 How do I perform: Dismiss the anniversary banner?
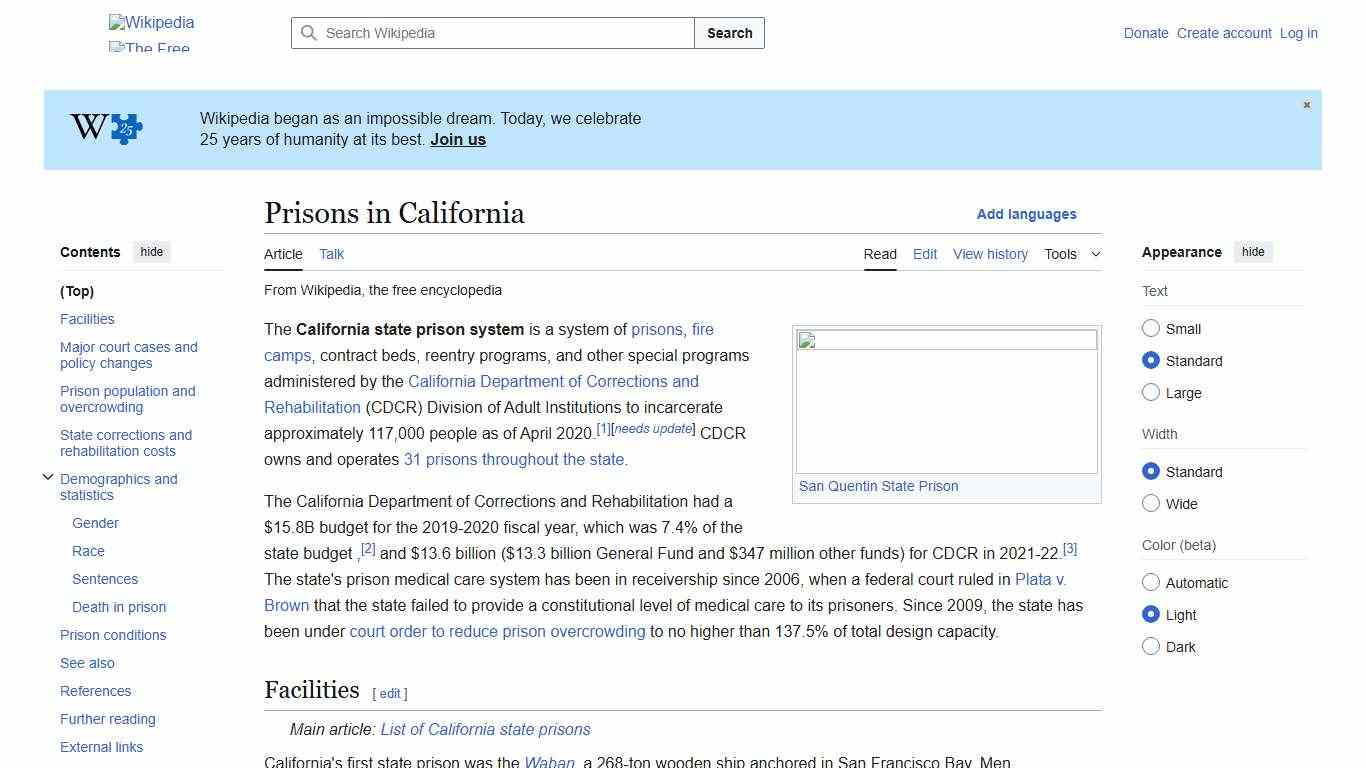(1306, 104)
